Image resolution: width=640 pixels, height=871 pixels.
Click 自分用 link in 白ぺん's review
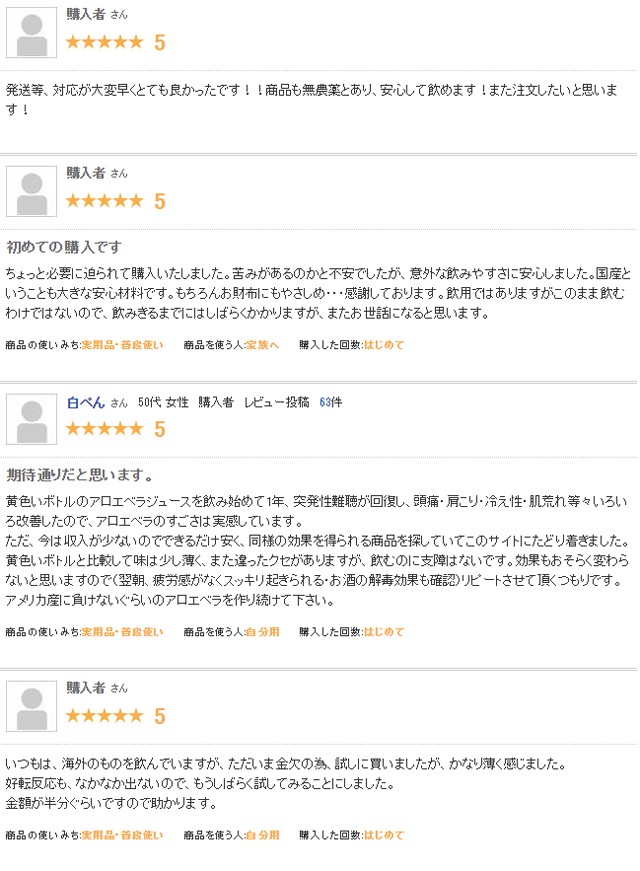click(x=262, y=632)
